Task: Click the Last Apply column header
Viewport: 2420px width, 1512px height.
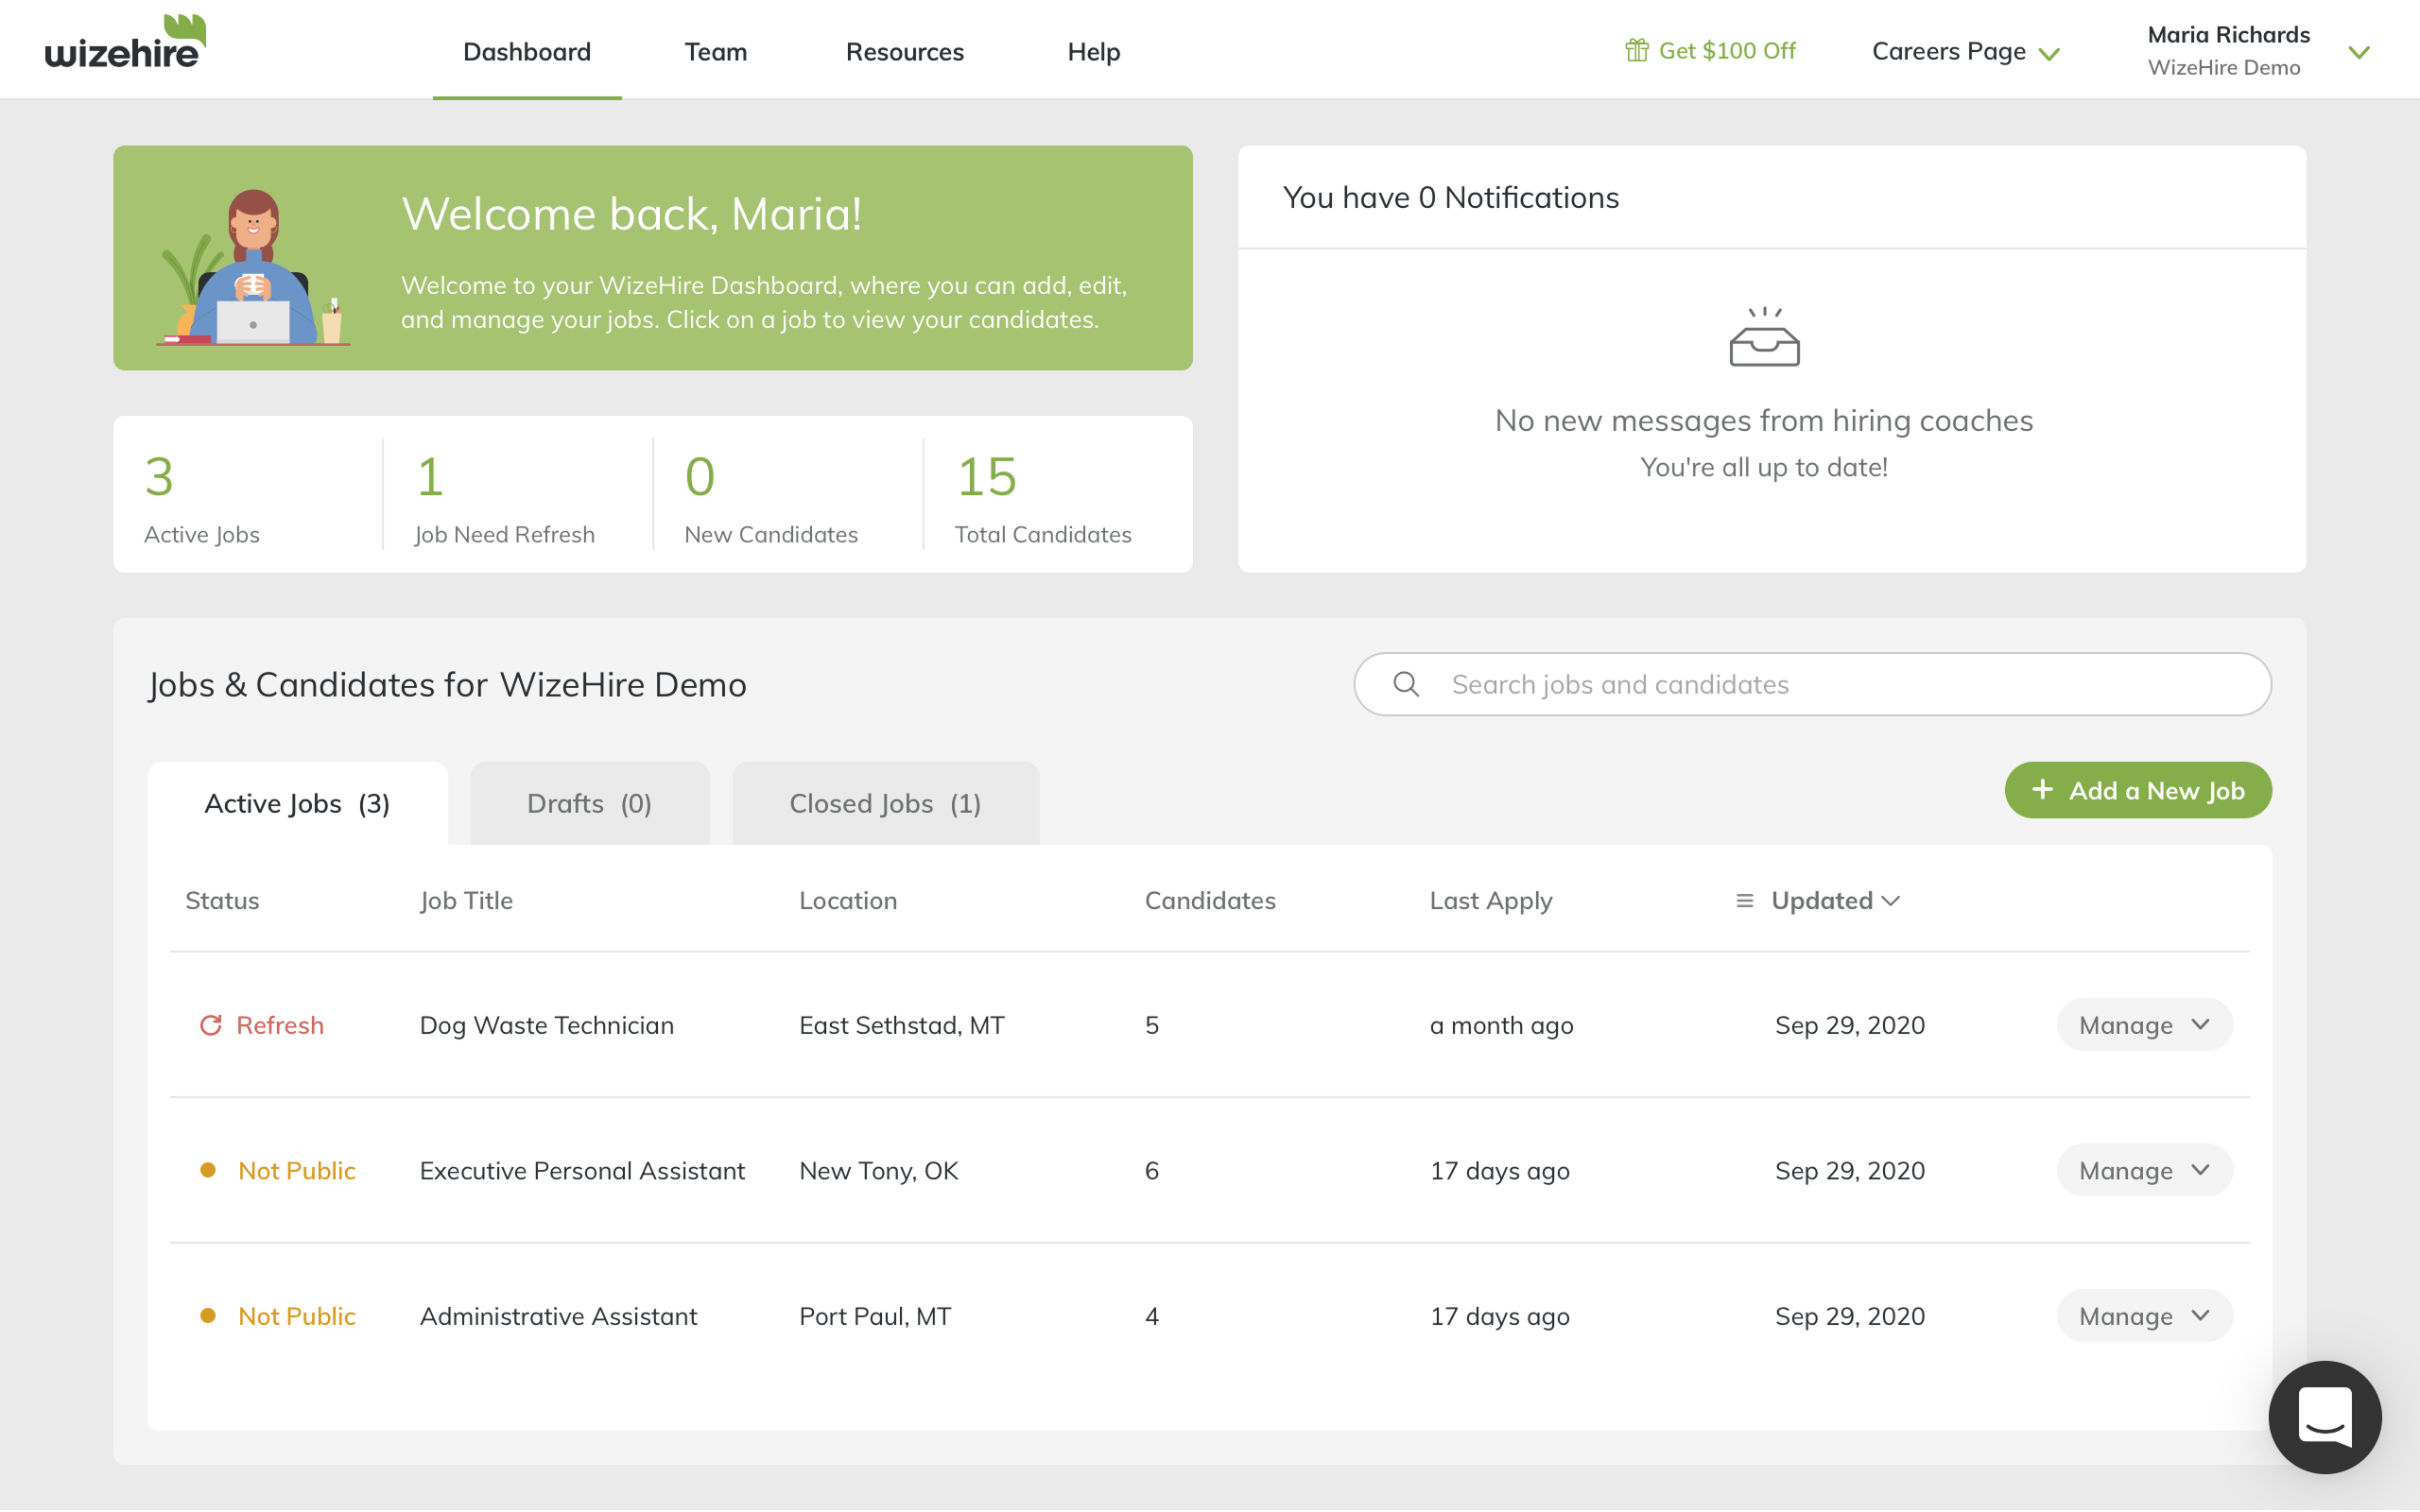Action: point(1491,901)
